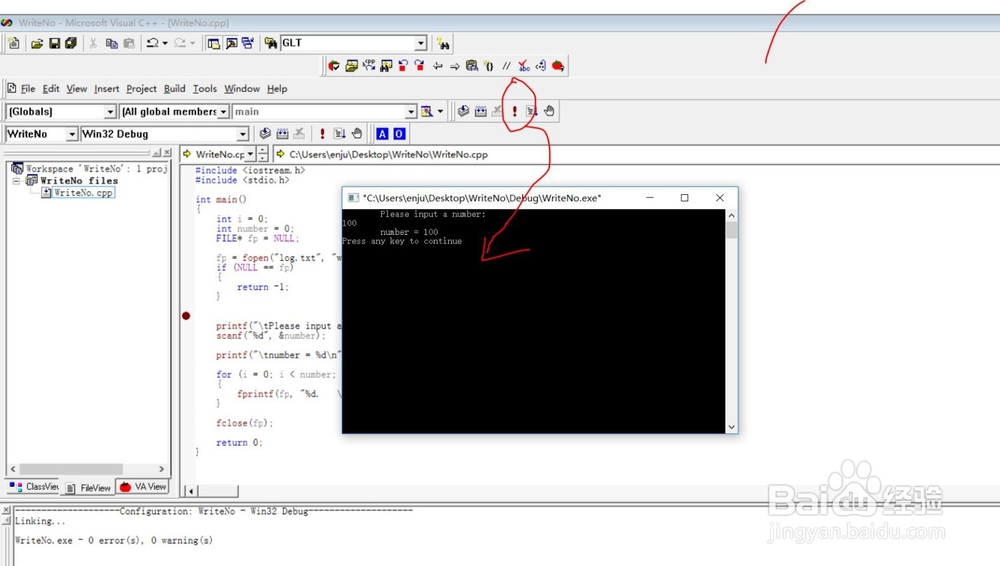Click the 'WriteNo.exe - 0 error(s)' output line

pyautogui.click(x=114, y=540)
